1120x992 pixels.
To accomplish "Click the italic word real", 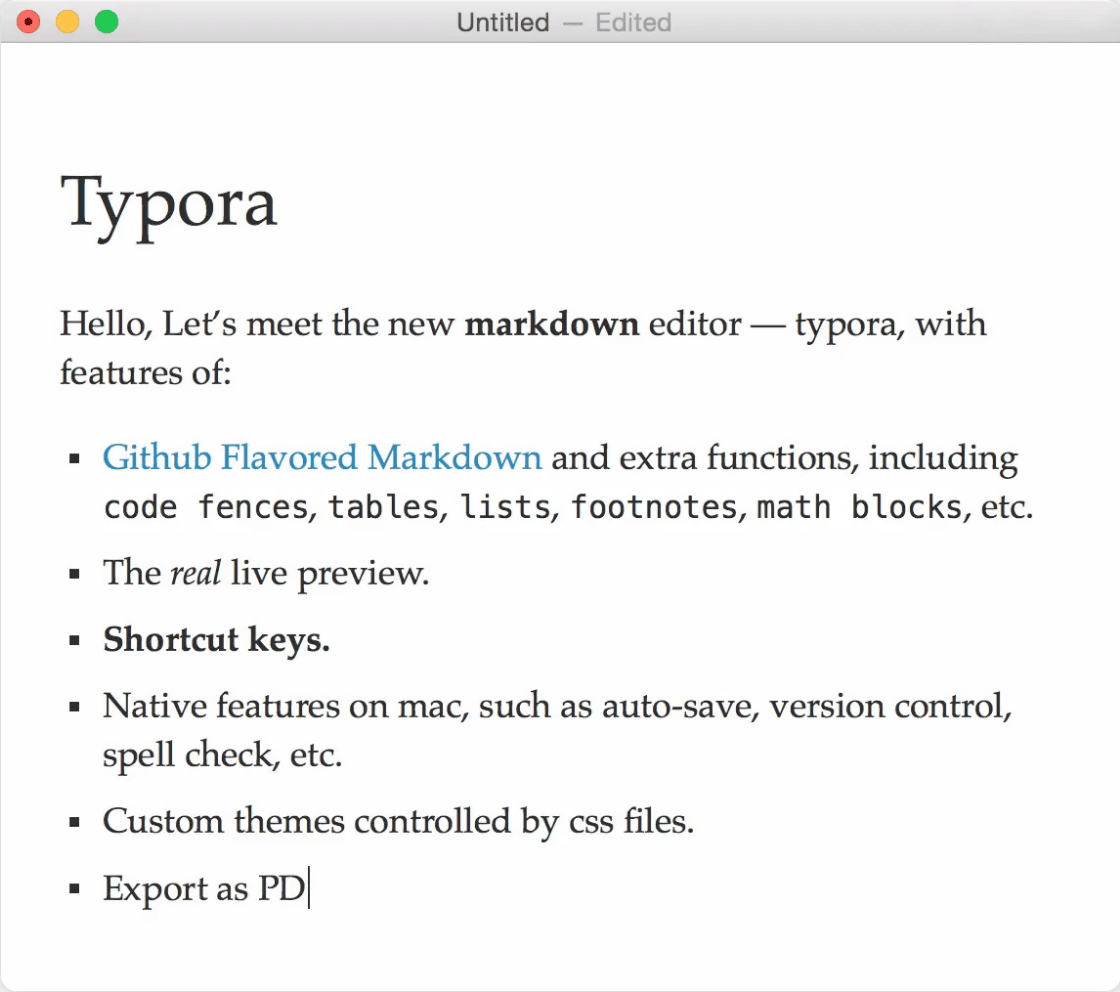I will 195,574.
